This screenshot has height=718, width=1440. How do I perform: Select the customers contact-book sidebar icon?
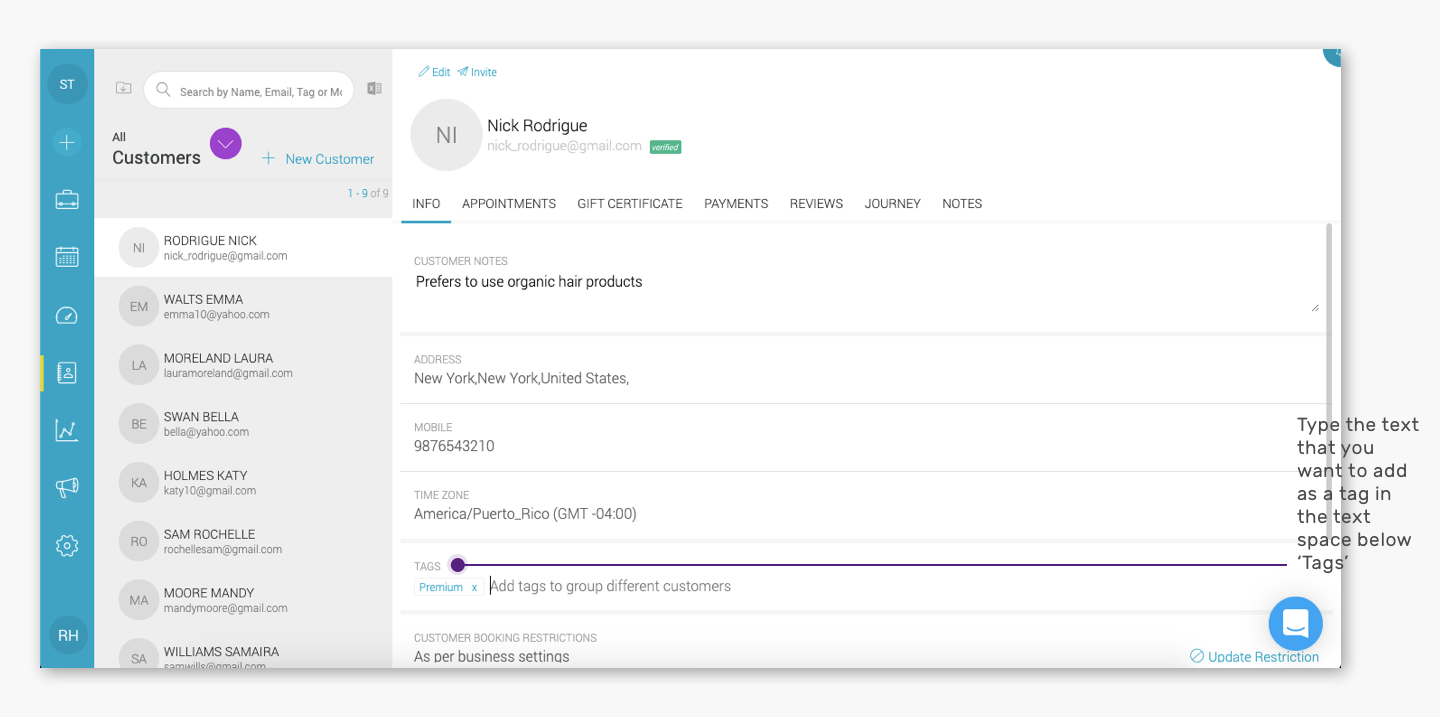pos(67,373)
